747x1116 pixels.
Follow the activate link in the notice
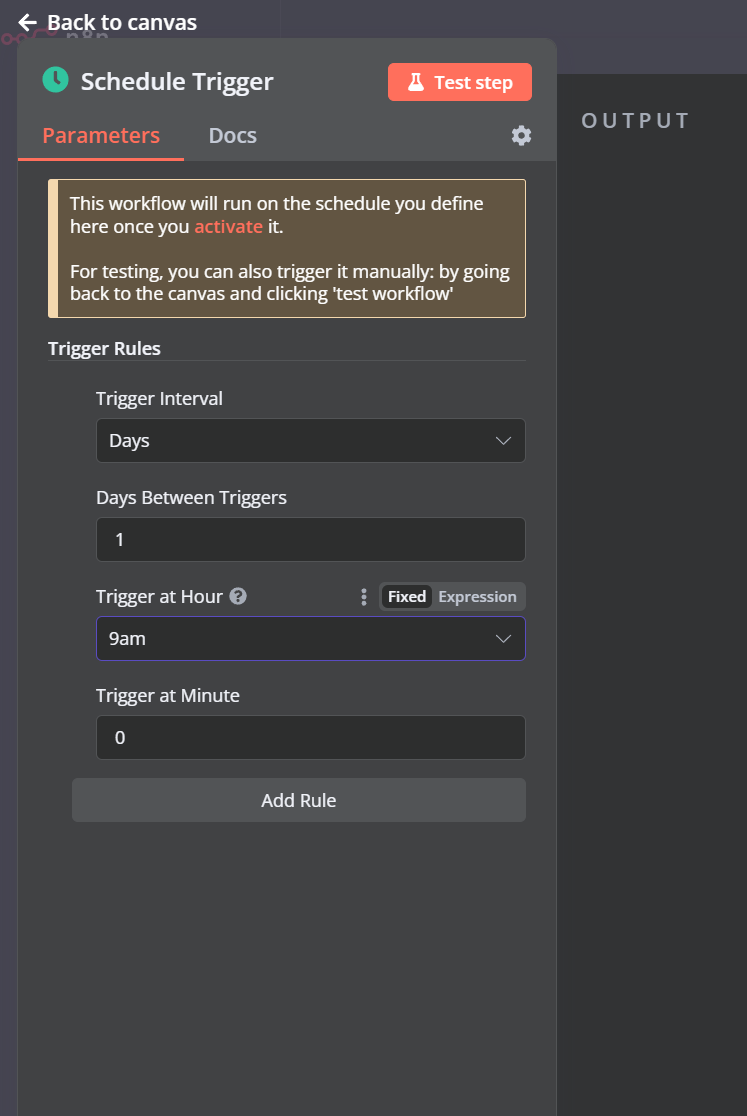[228, 227]
